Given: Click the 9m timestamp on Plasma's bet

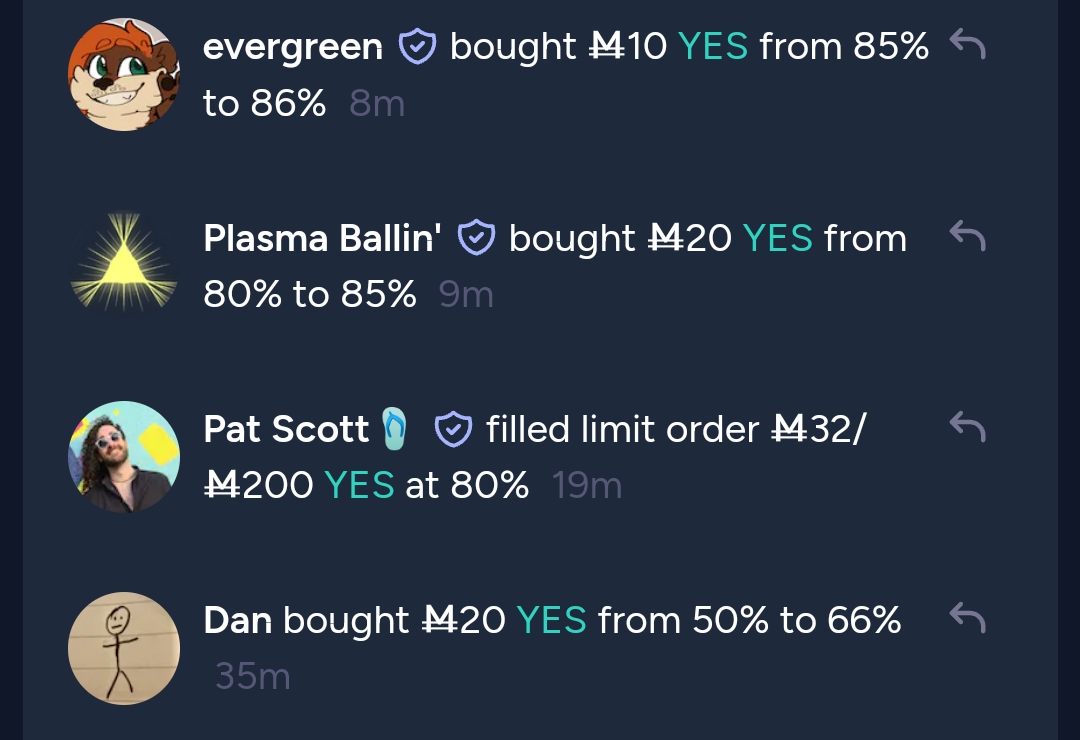Looking at the screenshot, I should tap(466, 295).
